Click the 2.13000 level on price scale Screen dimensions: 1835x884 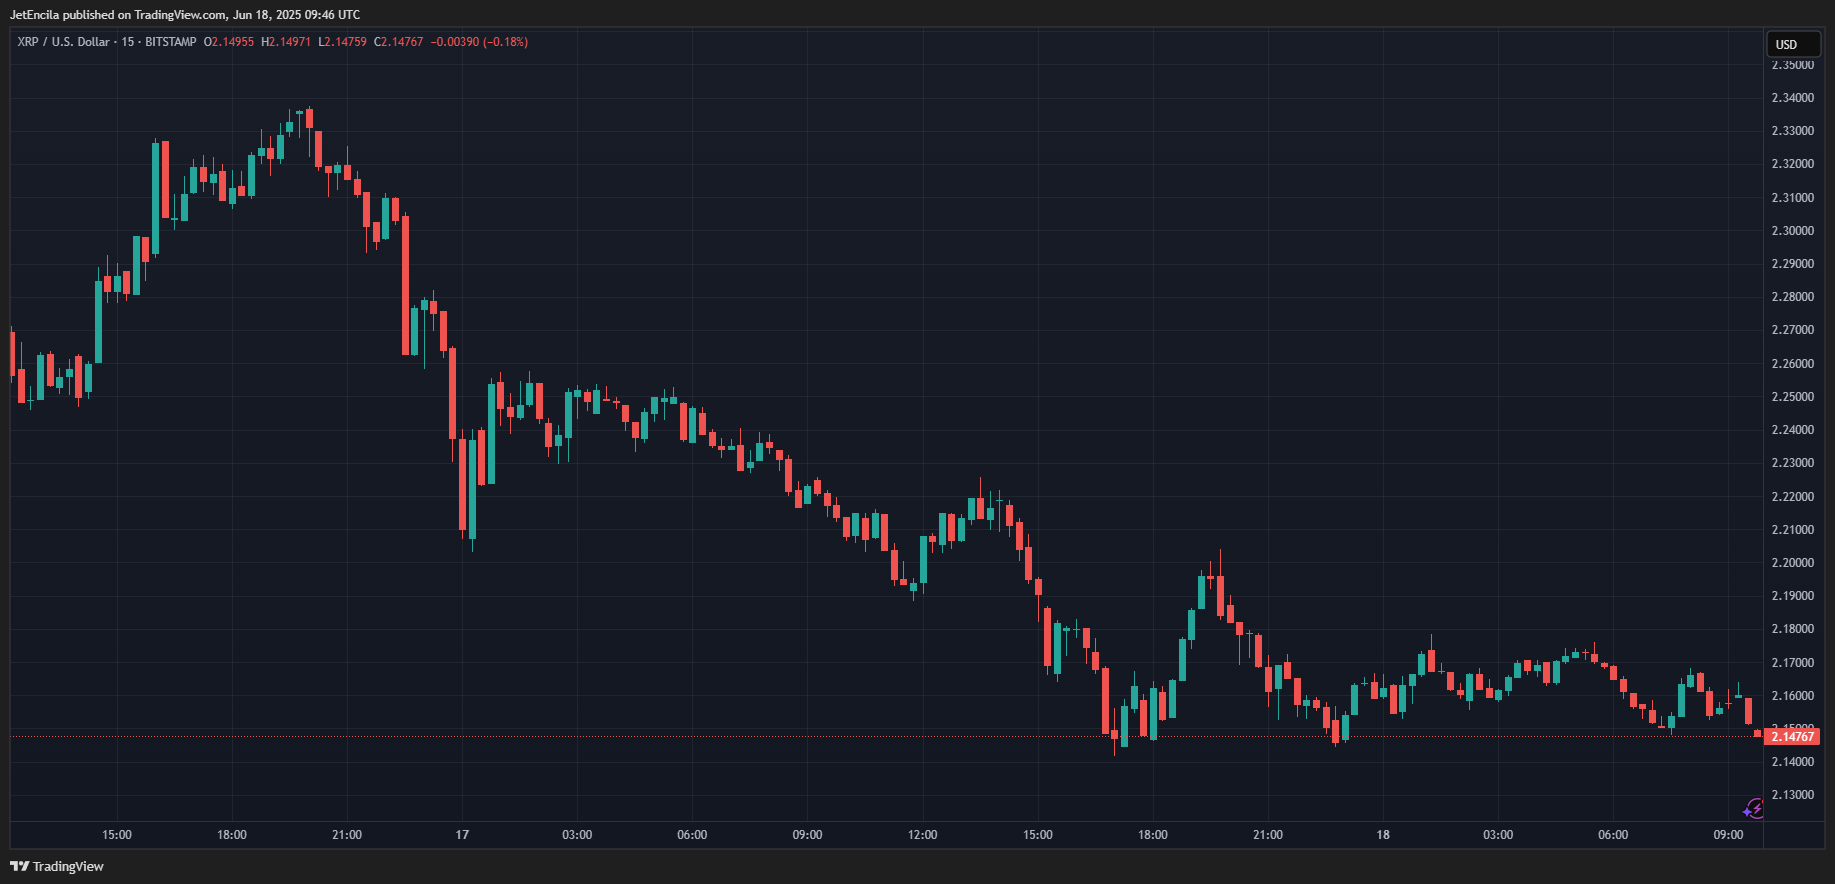tap(1792, 795)
